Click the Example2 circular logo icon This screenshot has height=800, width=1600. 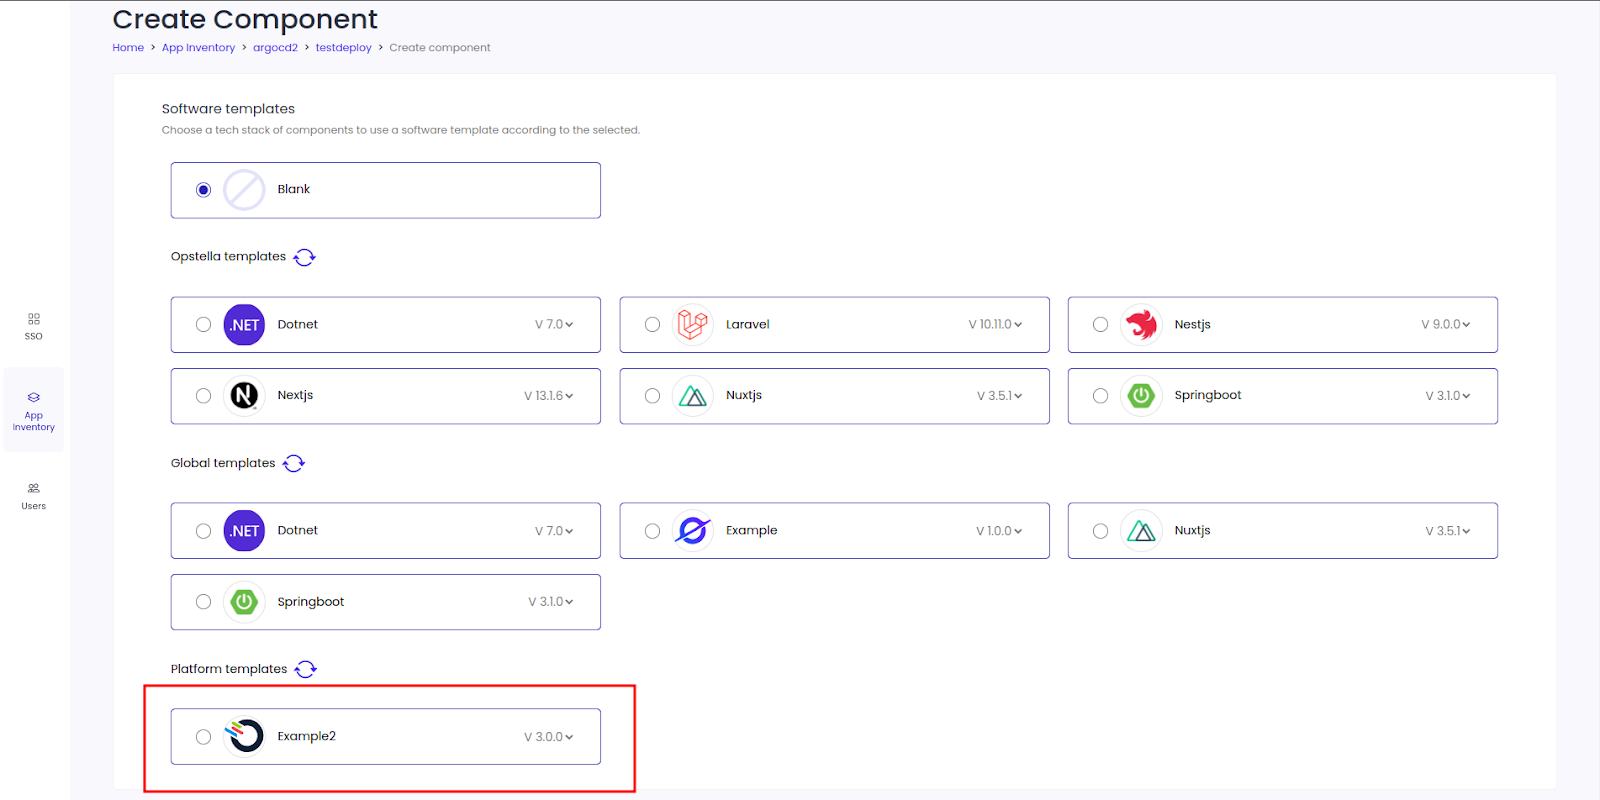(x=244, y=737)
